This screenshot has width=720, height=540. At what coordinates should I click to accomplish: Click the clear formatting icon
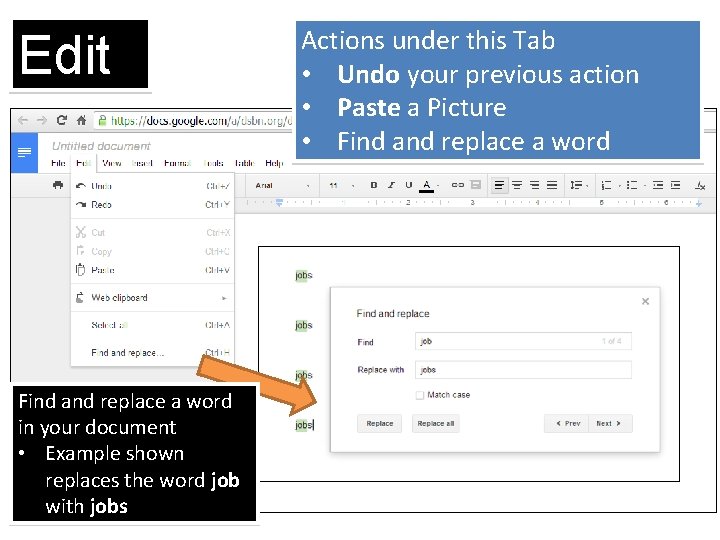700,185
